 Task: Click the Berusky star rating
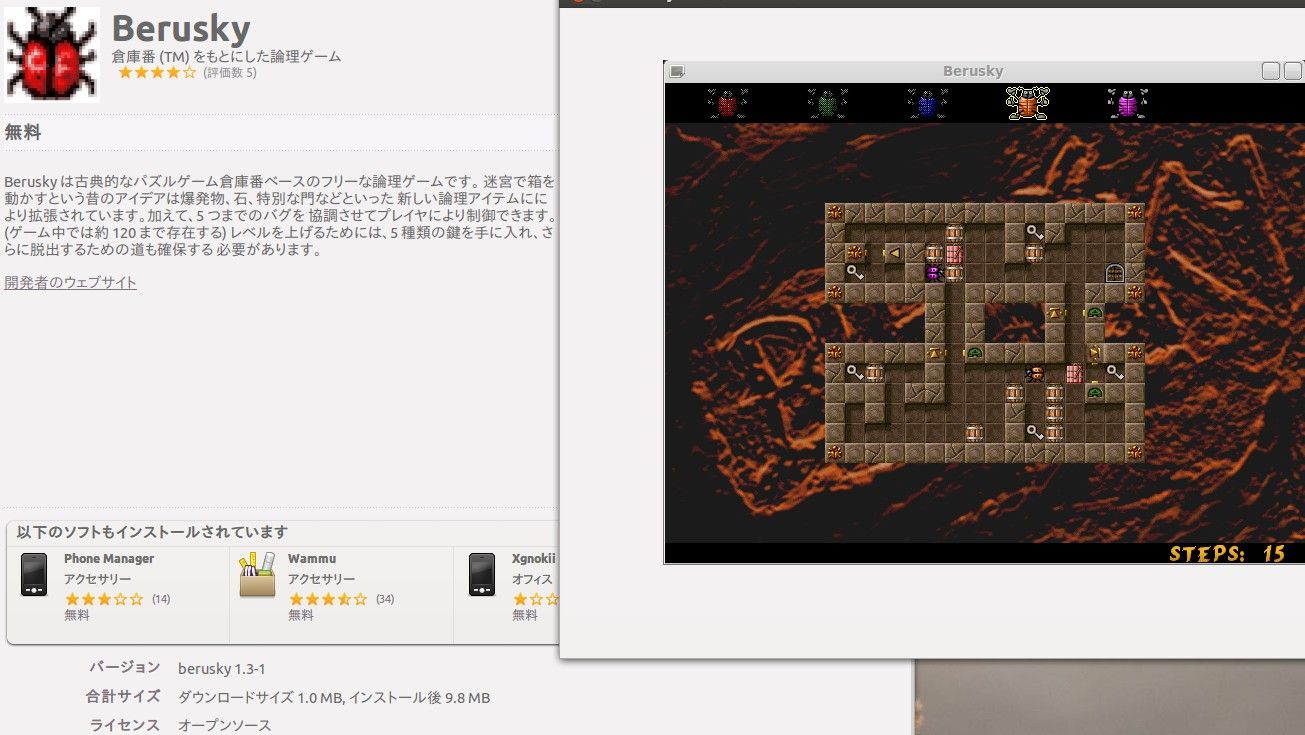pos(157,73)
